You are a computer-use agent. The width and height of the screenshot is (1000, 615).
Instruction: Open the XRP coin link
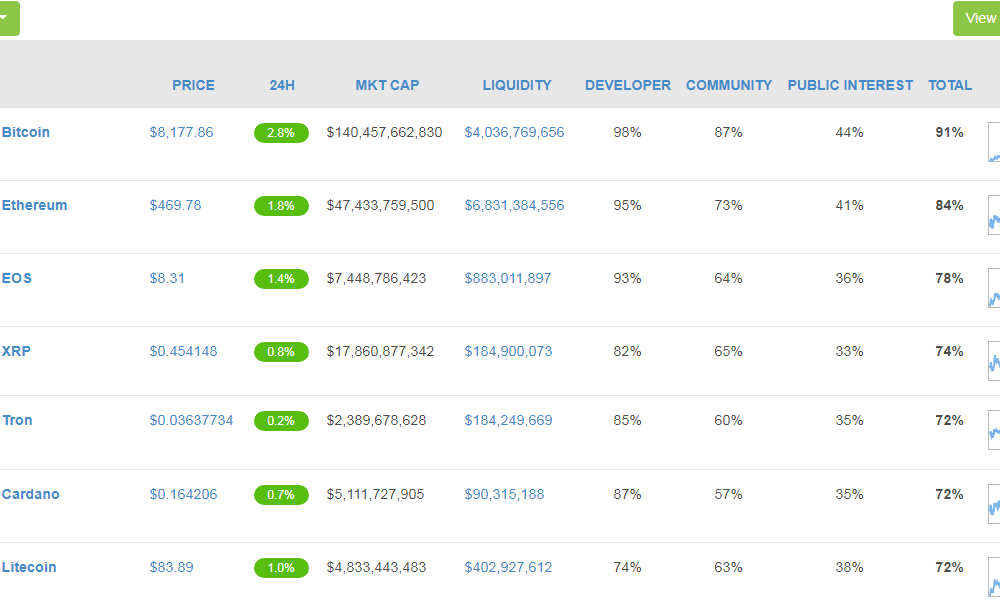pyautogui.click(x=16, y=352)
